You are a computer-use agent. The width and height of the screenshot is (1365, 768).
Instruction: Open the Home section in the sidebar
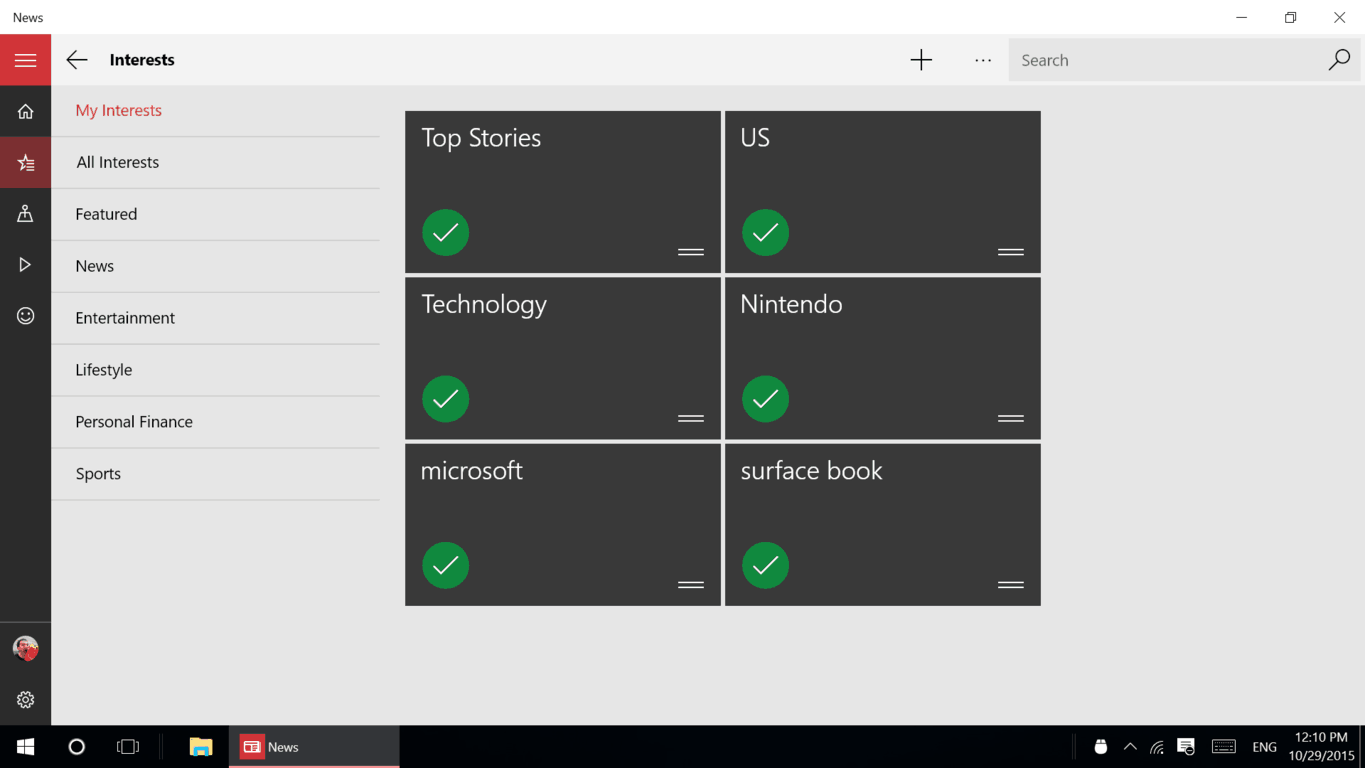(25, 111)
